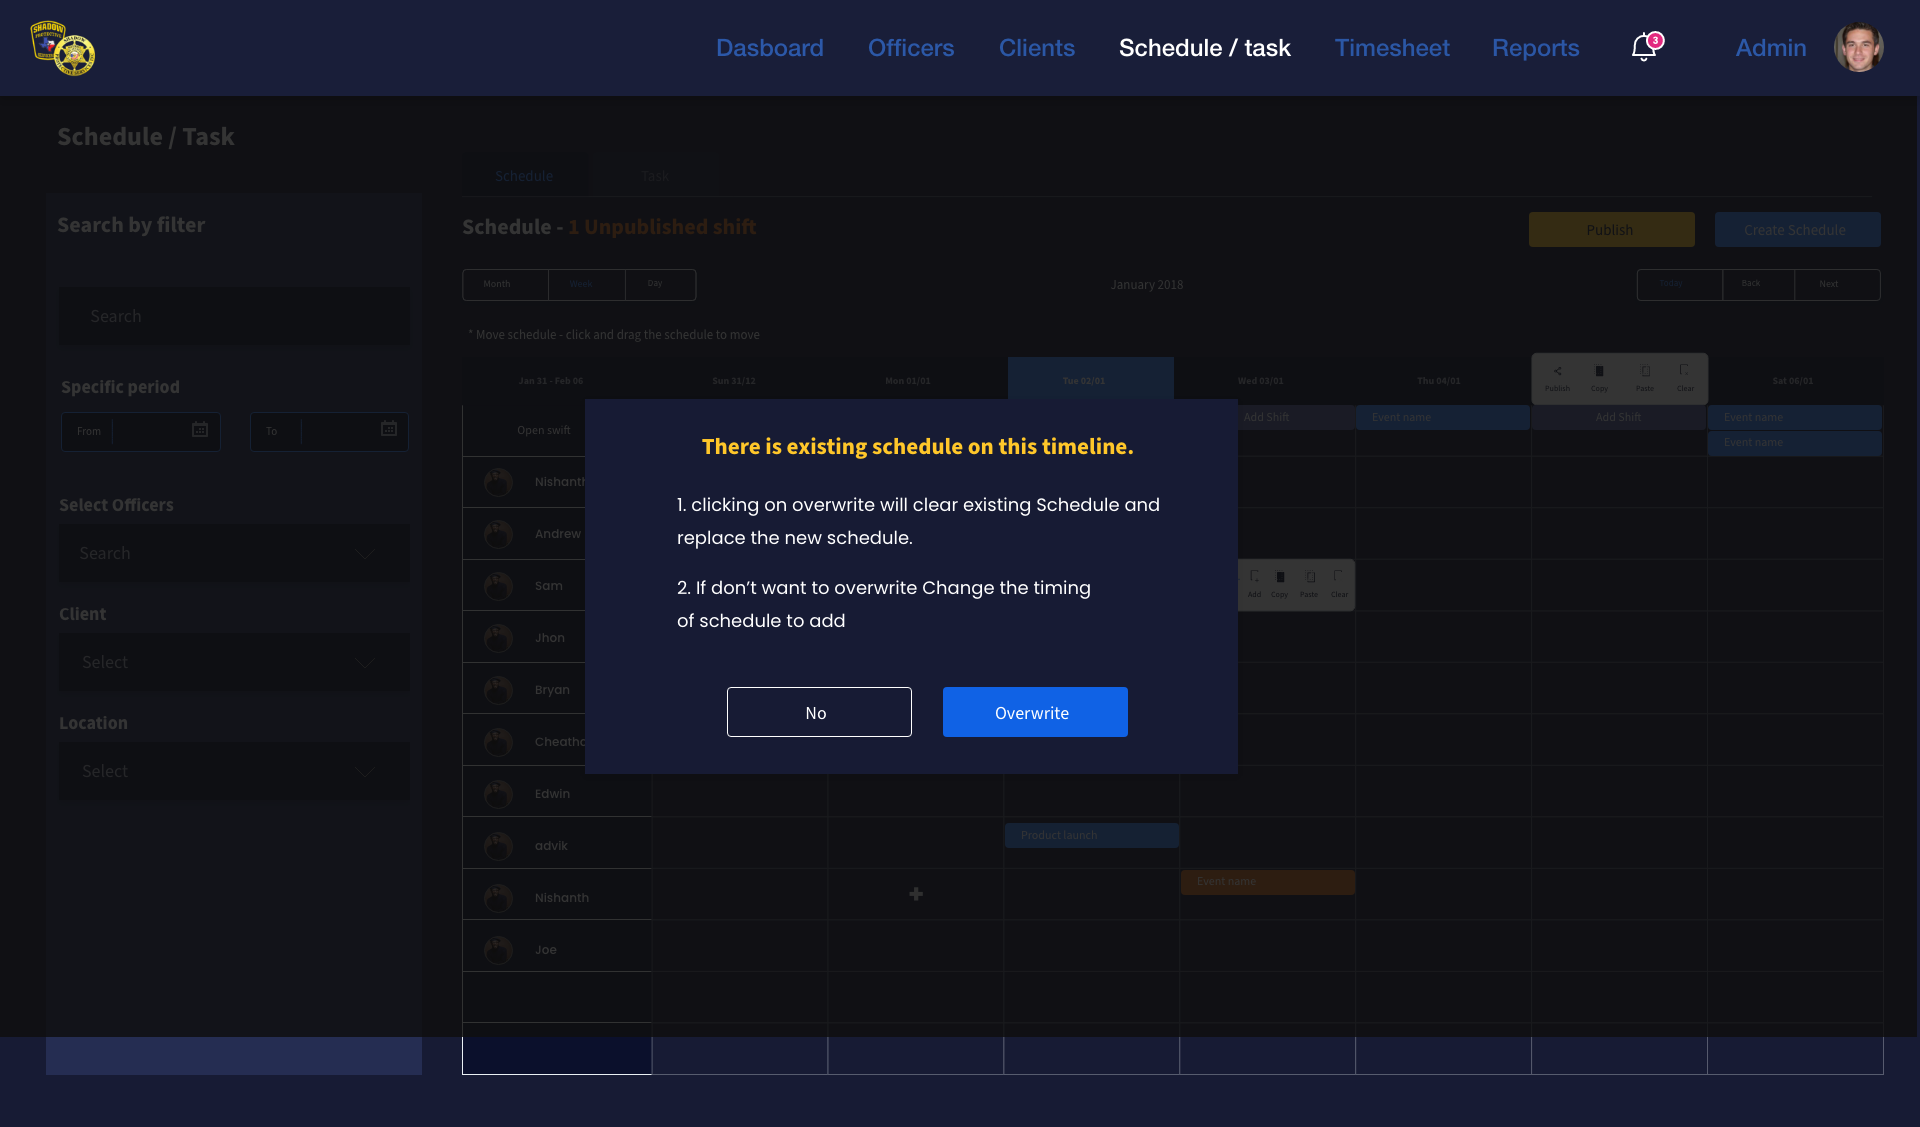Click the Copy icon in column header popup

click(x=1599, y=372)
